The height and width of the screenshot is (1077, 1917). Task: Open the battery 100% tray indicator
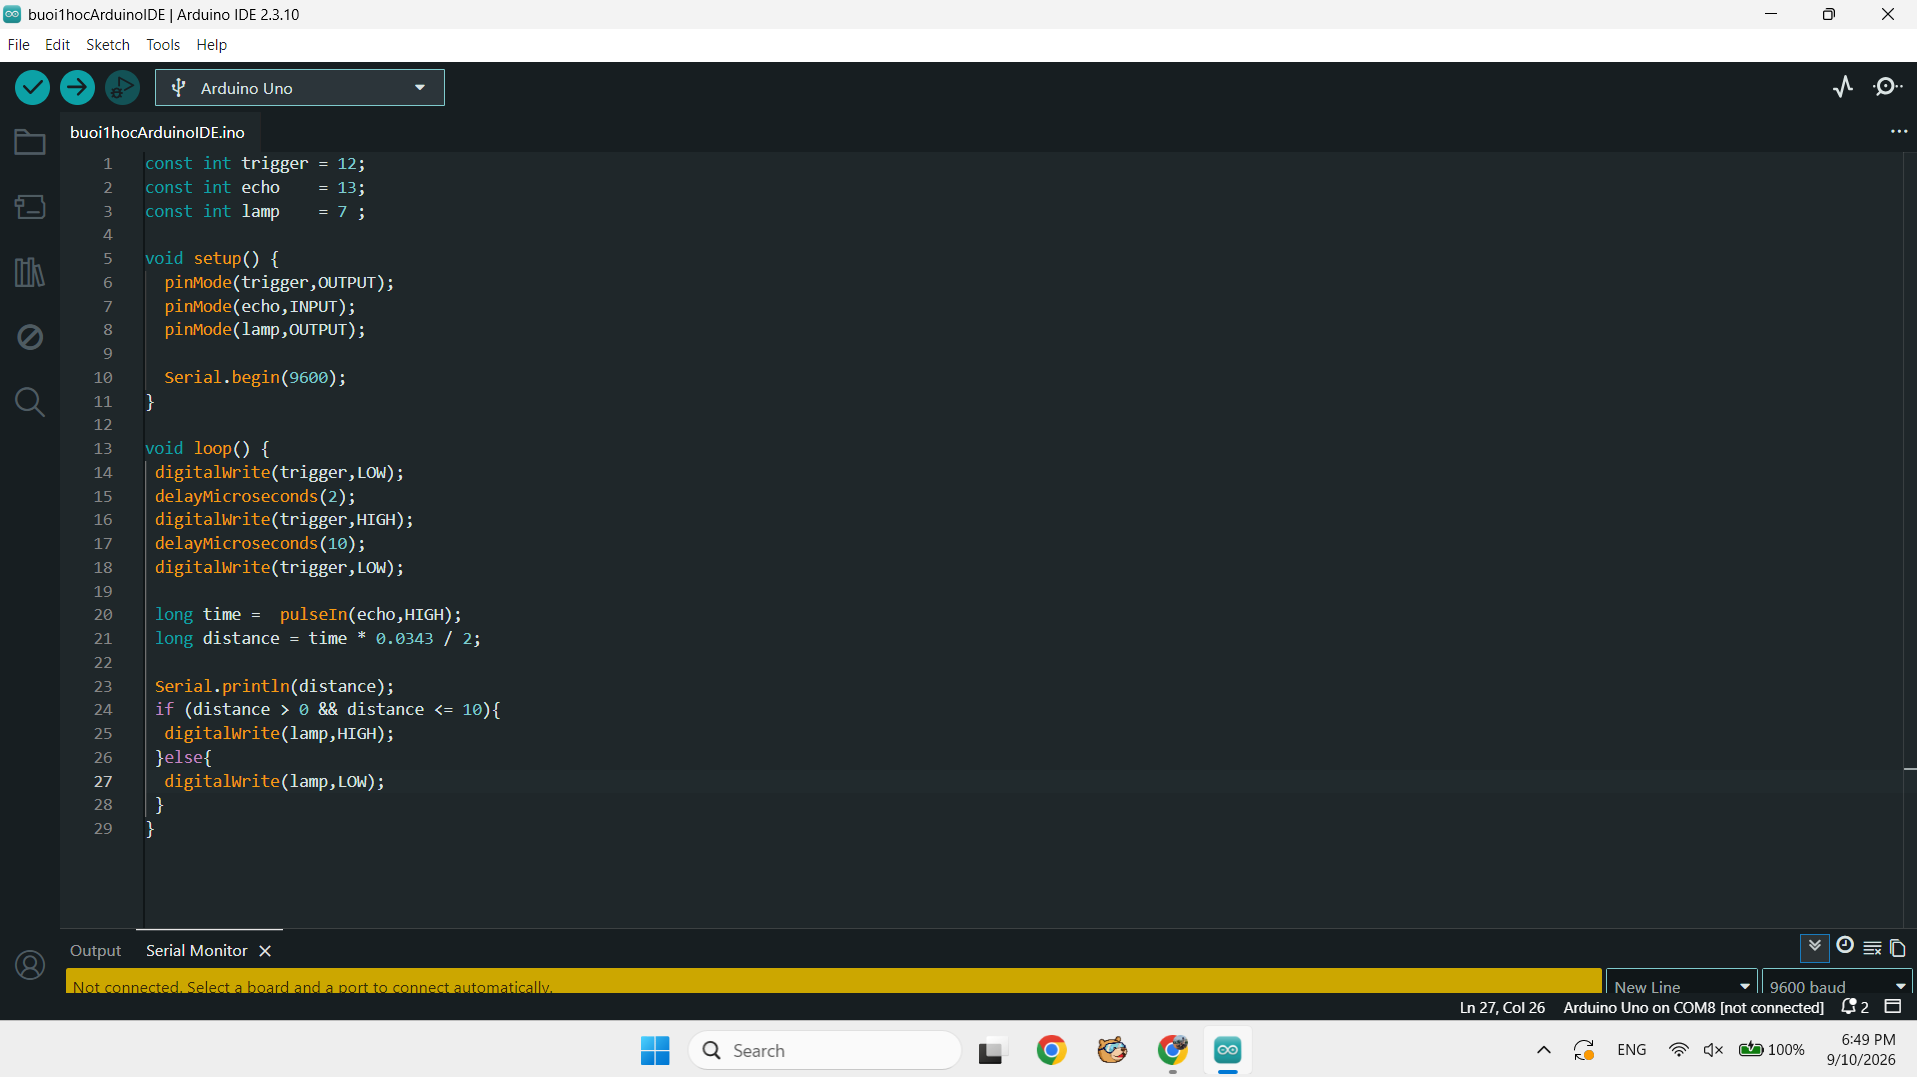[1771, 1050]
